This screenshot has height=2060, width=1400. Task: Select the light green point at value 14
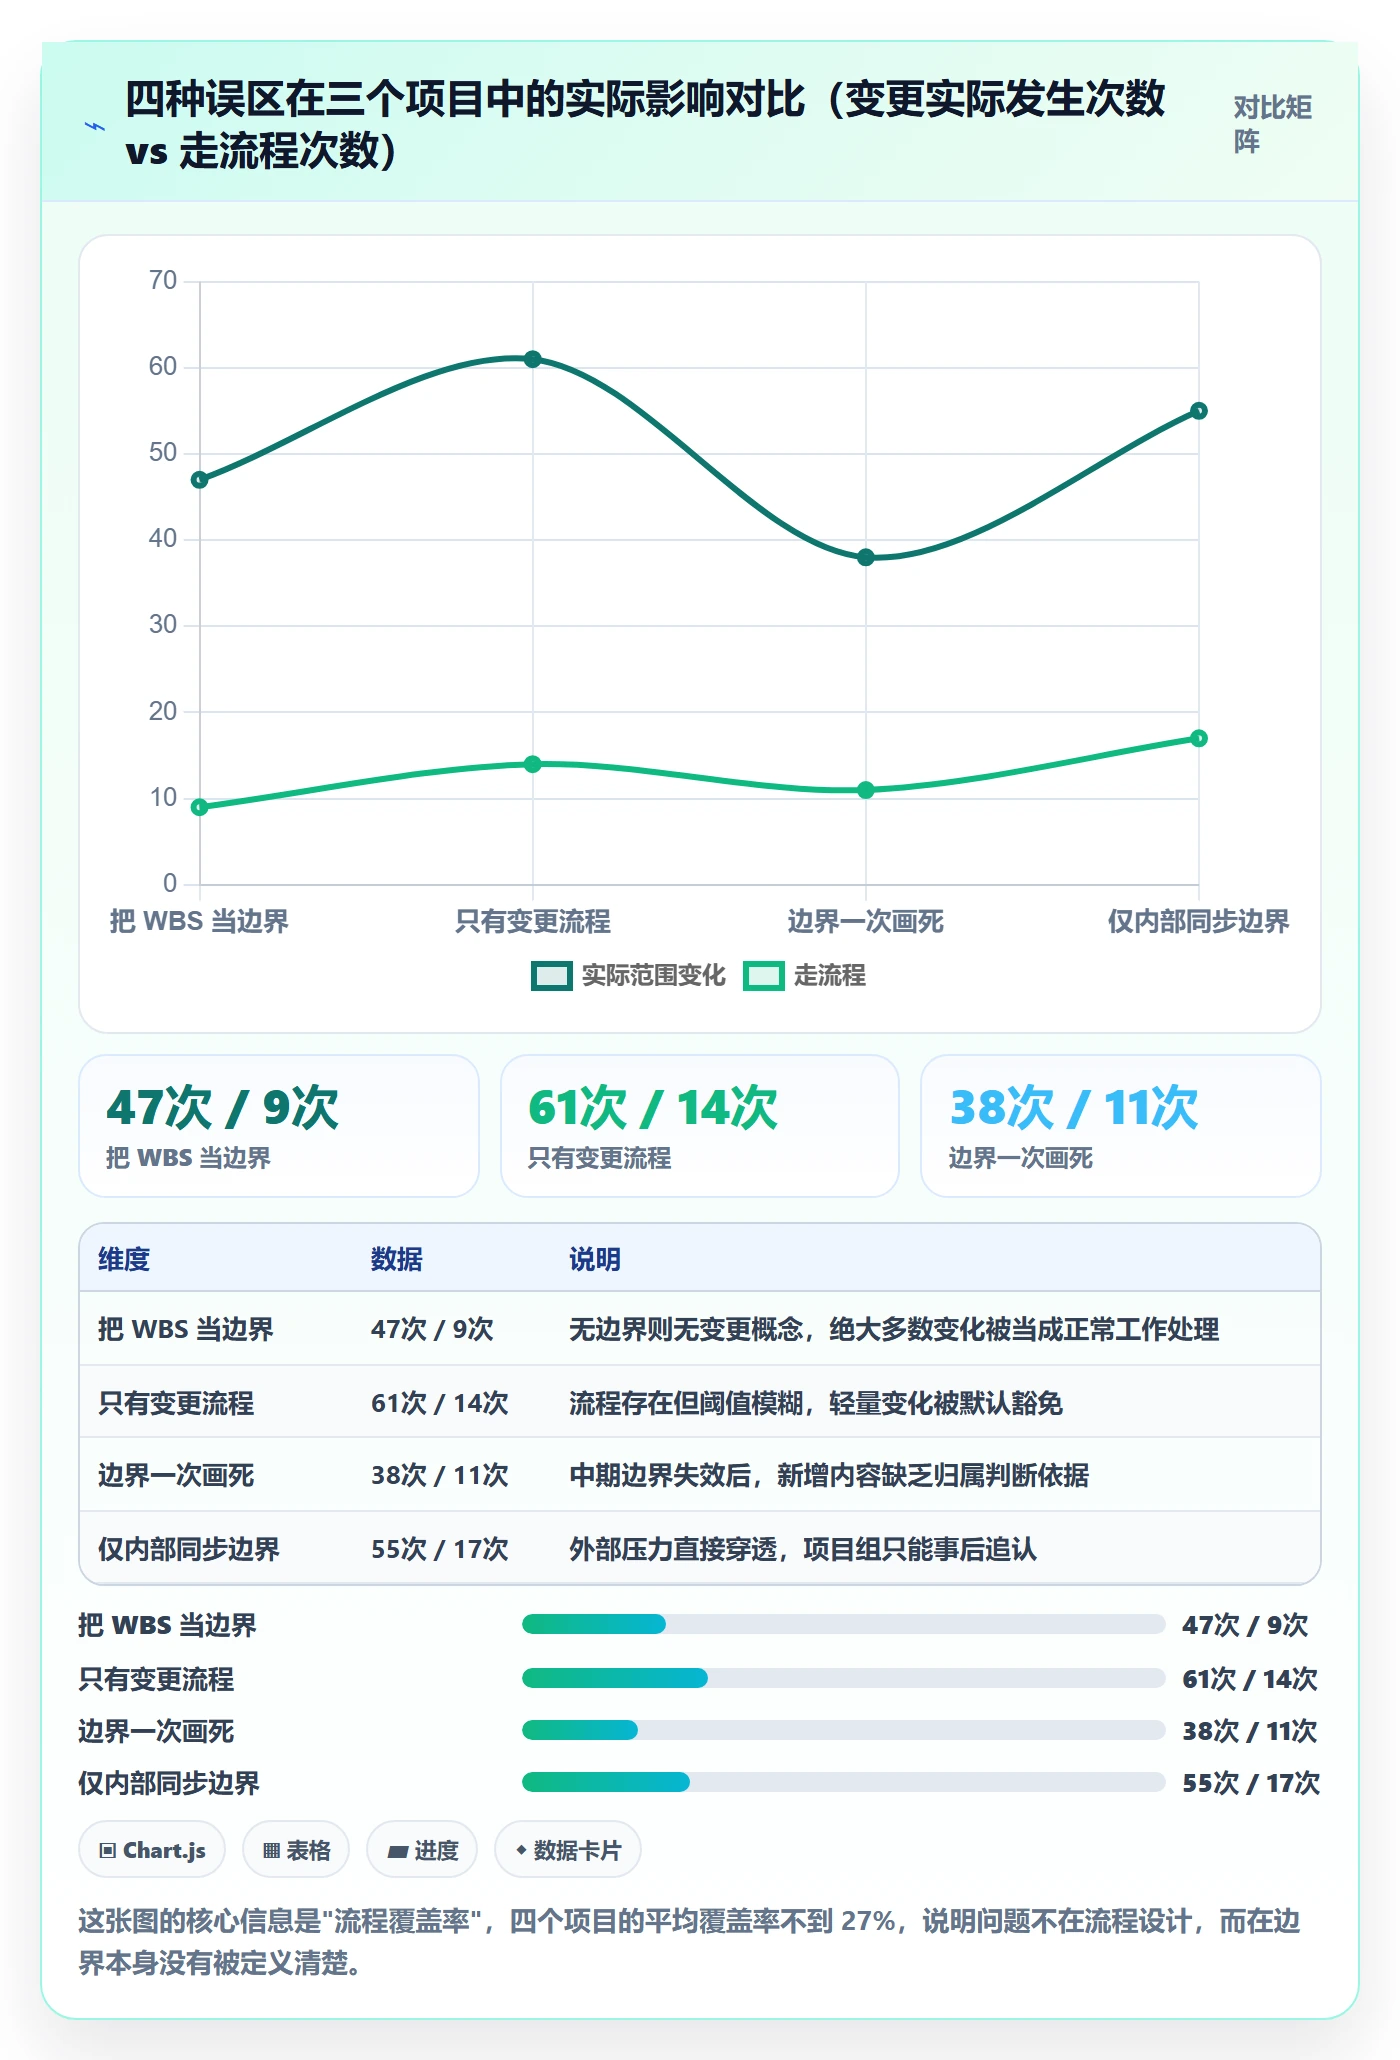pyautogui.click(x=533, y=764)
